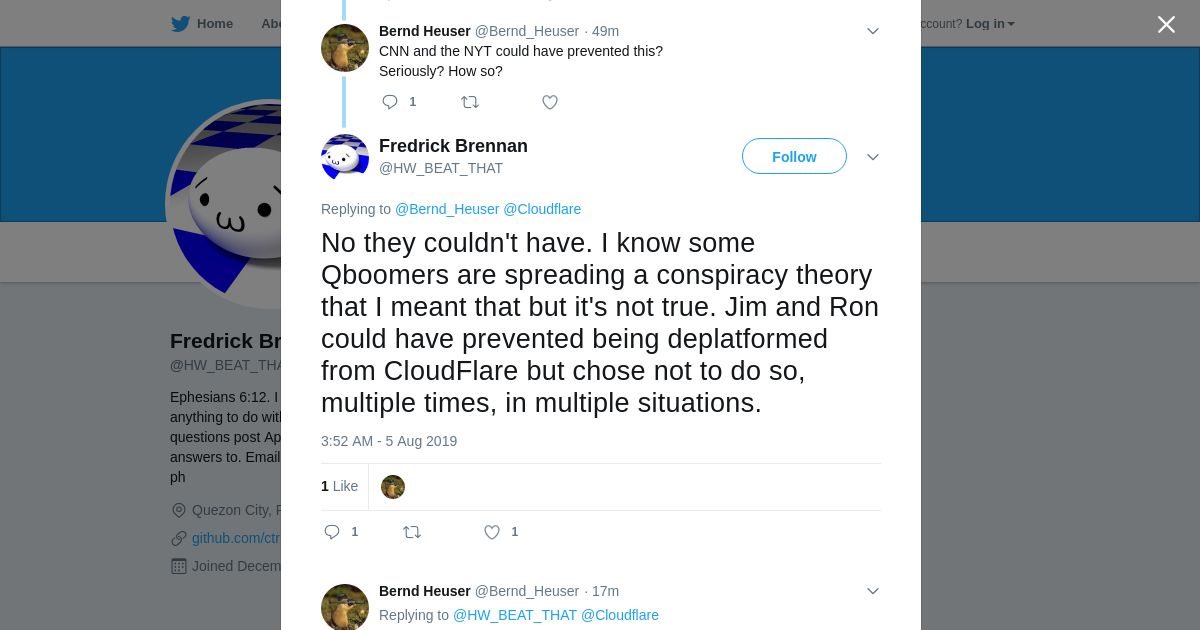Open tweet timestamp 3:52 AM - 5 Aug 2019

point(389,441)
